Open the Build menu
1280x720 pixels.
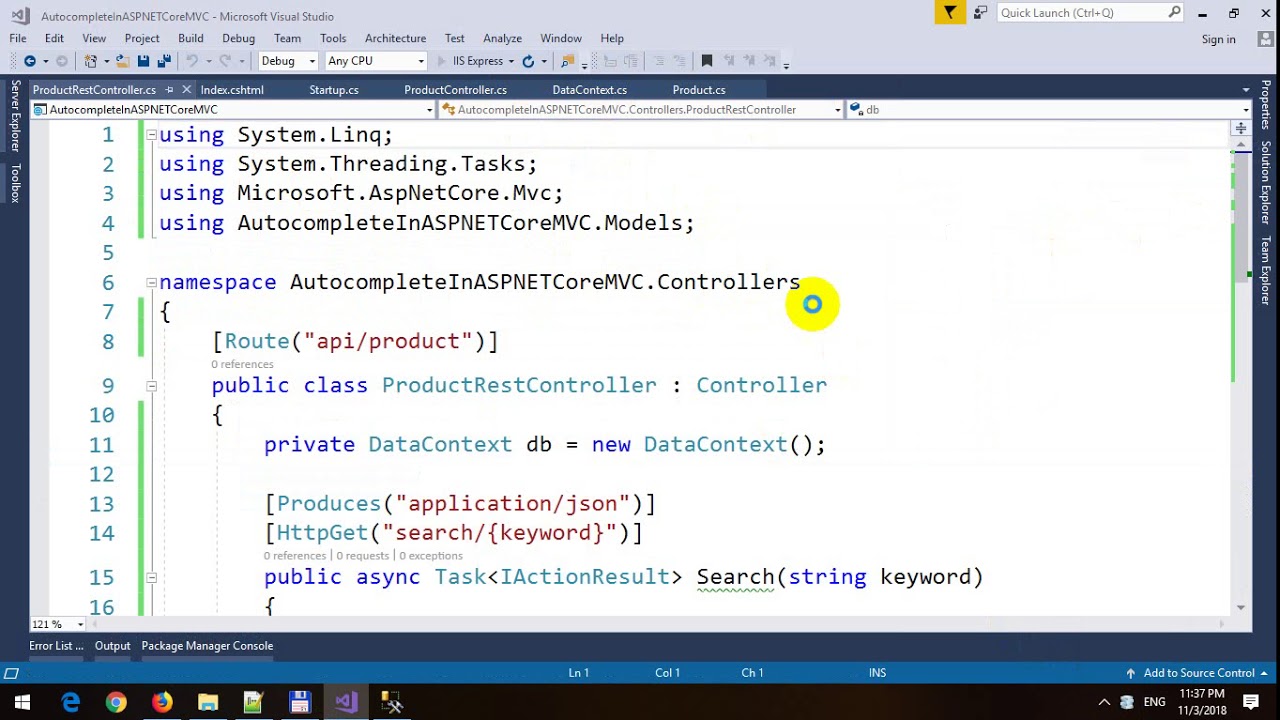tap(191, 38)
